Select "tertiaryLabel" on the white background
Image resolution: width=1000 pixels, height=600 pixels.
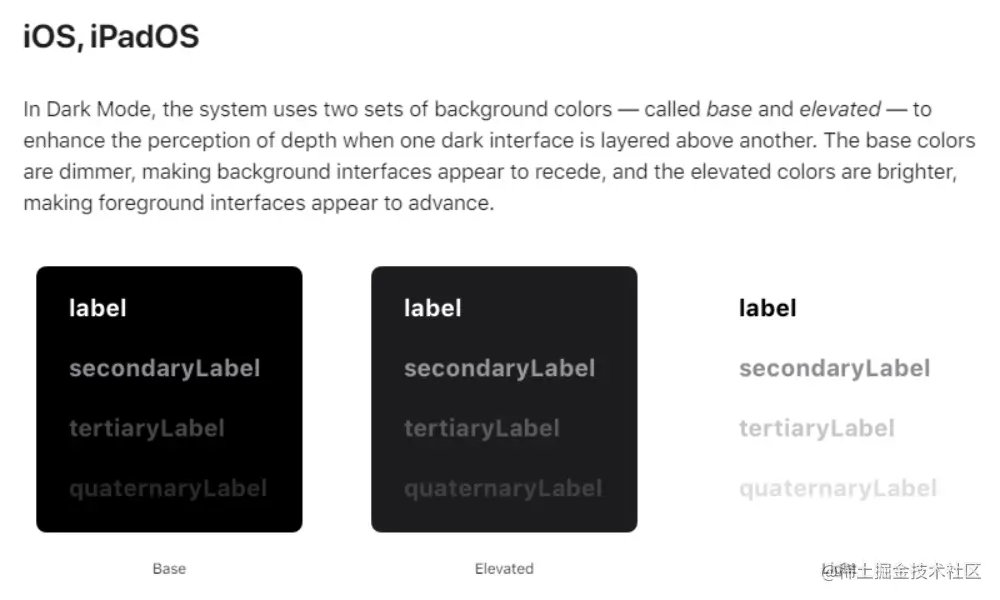point(816,428)
